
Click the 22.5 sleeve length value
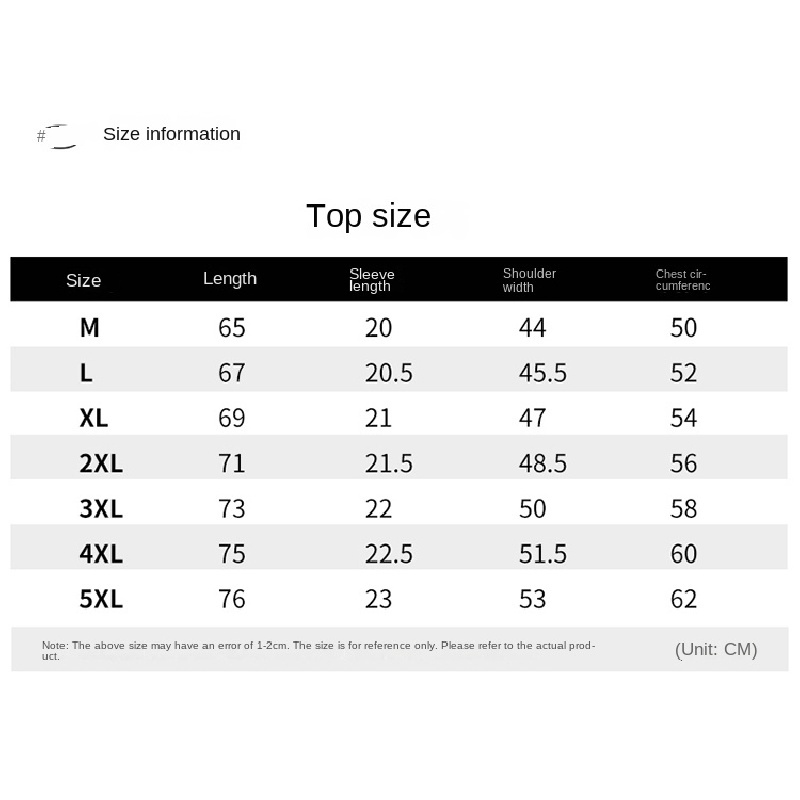(x=388, y=554)
